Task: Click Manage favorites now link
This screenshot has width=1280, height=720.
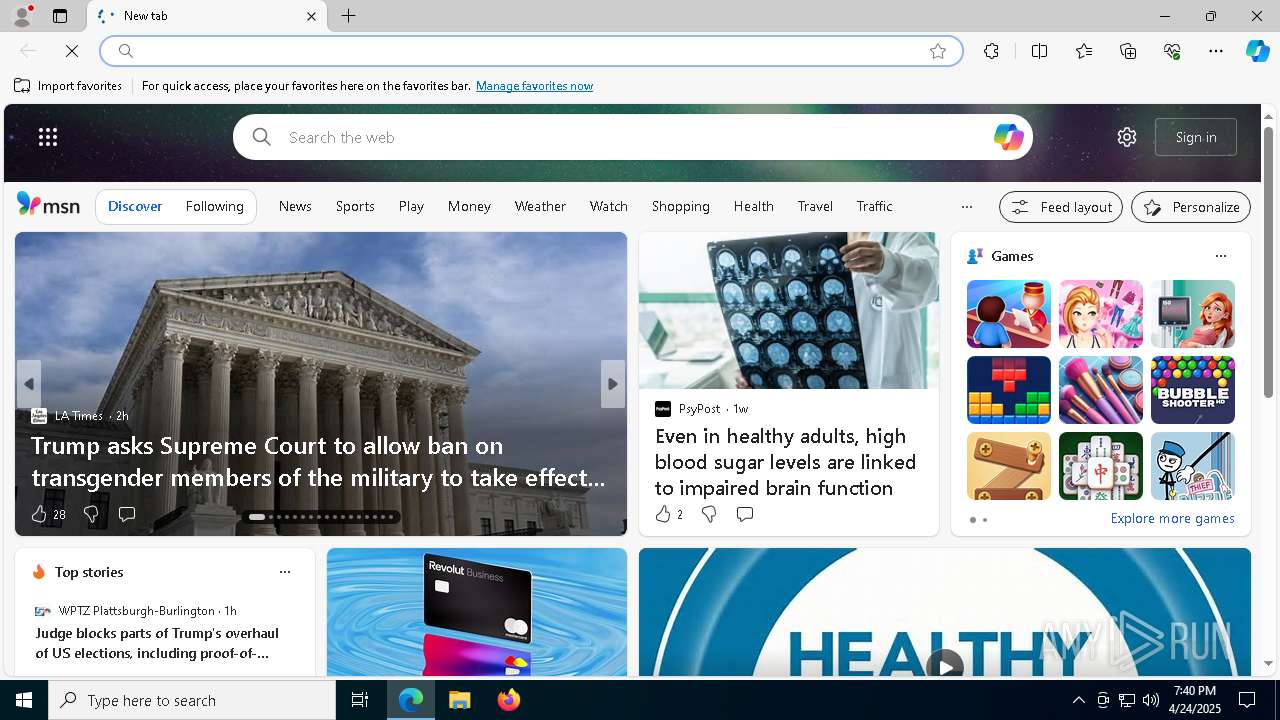Action: pyautogui.click(x=534, y=86)
